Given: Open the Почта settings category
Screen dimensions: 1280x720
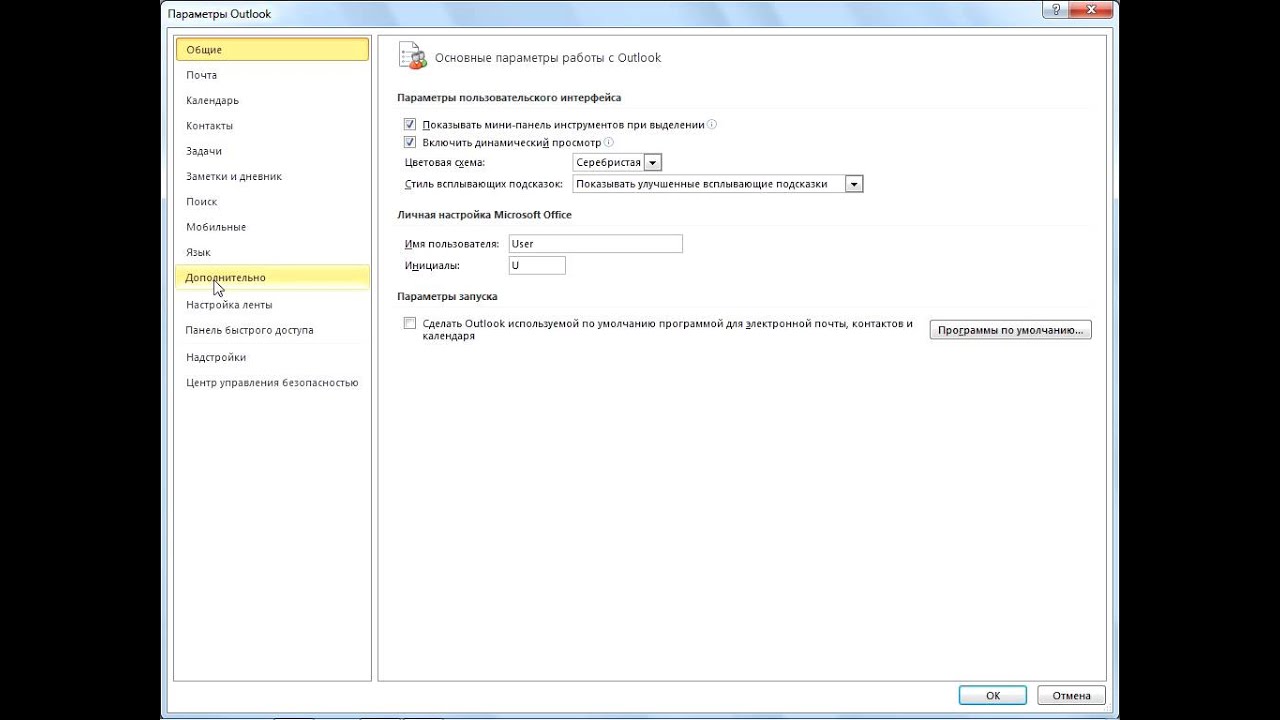Looking at the screenshot, I should point(272,75).
